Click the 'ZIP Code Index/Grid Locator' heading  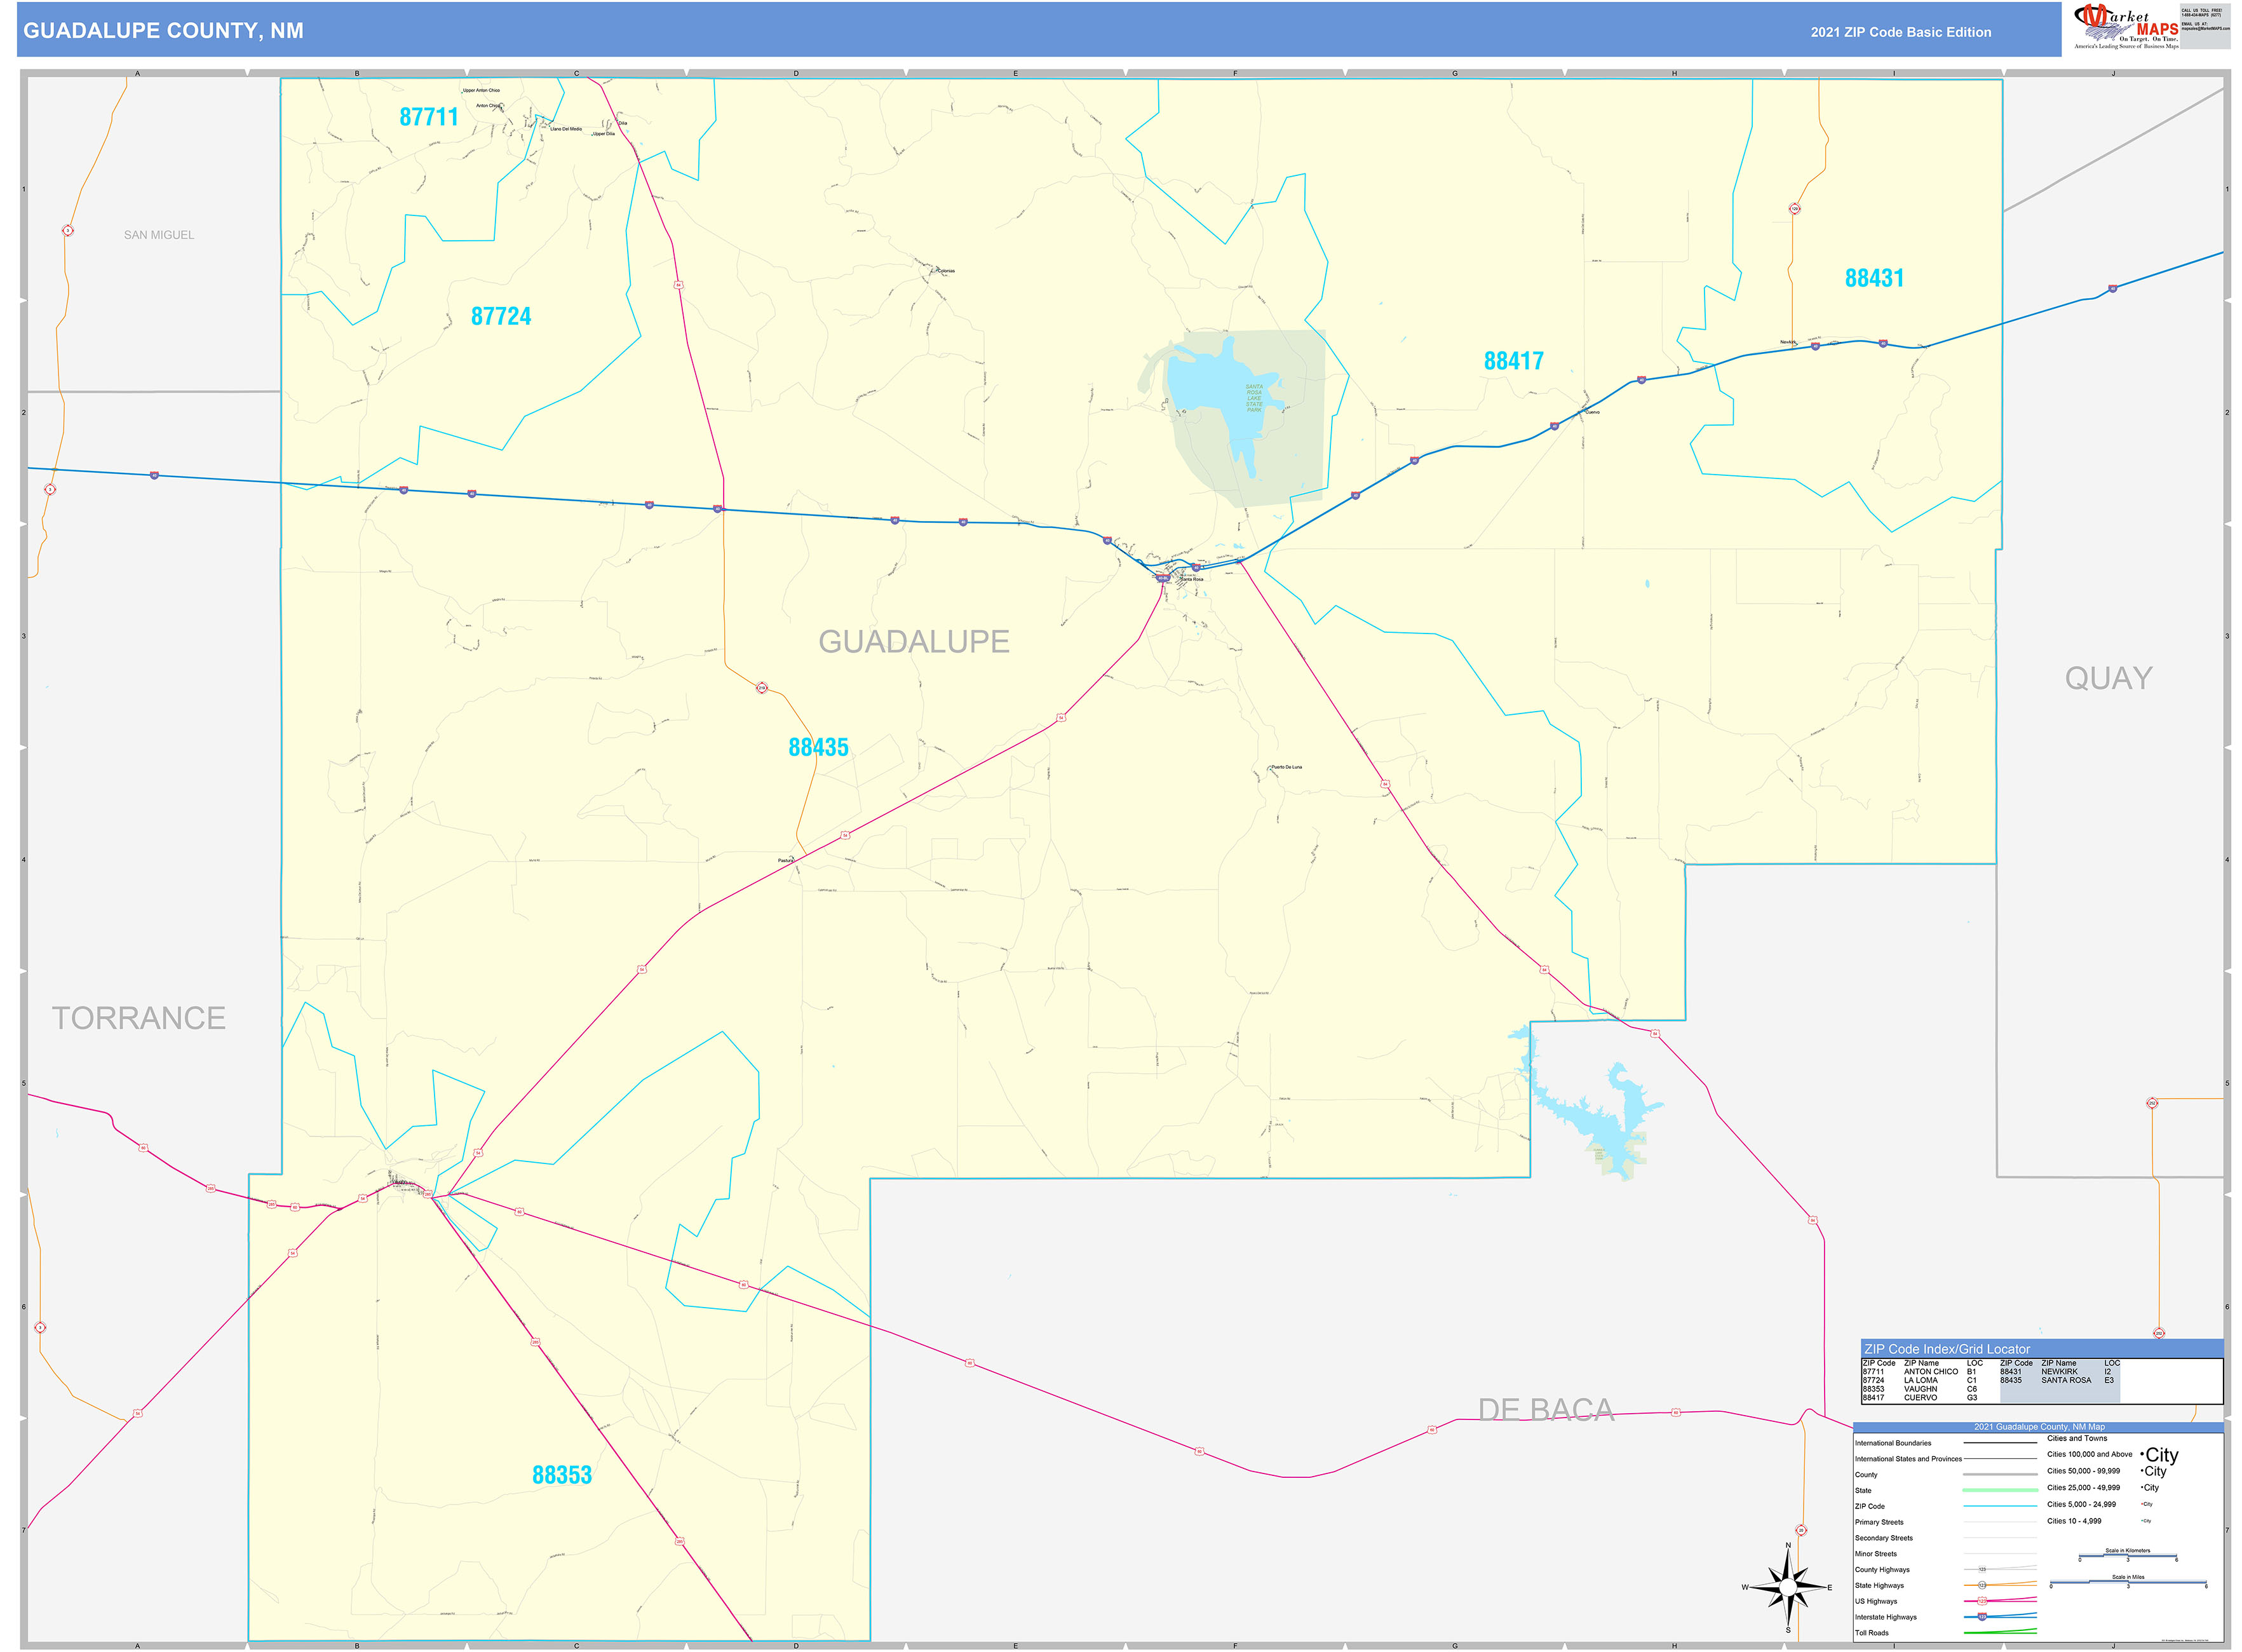[1946, 1349]
